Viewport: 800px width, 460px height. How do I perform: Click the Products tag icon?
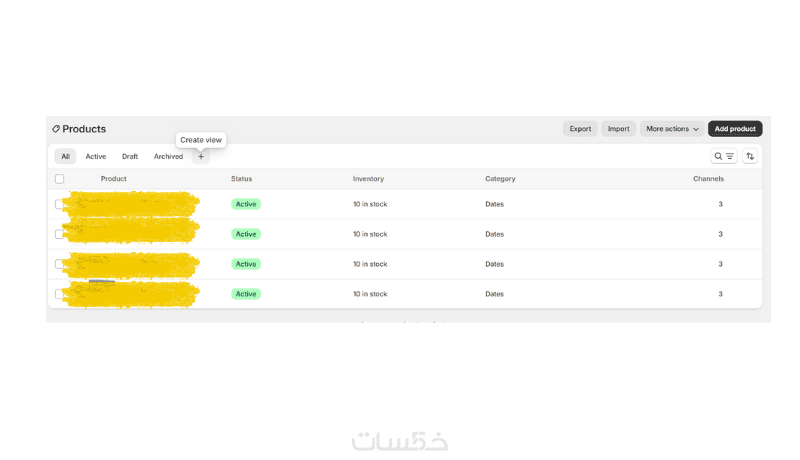(56, 129)
